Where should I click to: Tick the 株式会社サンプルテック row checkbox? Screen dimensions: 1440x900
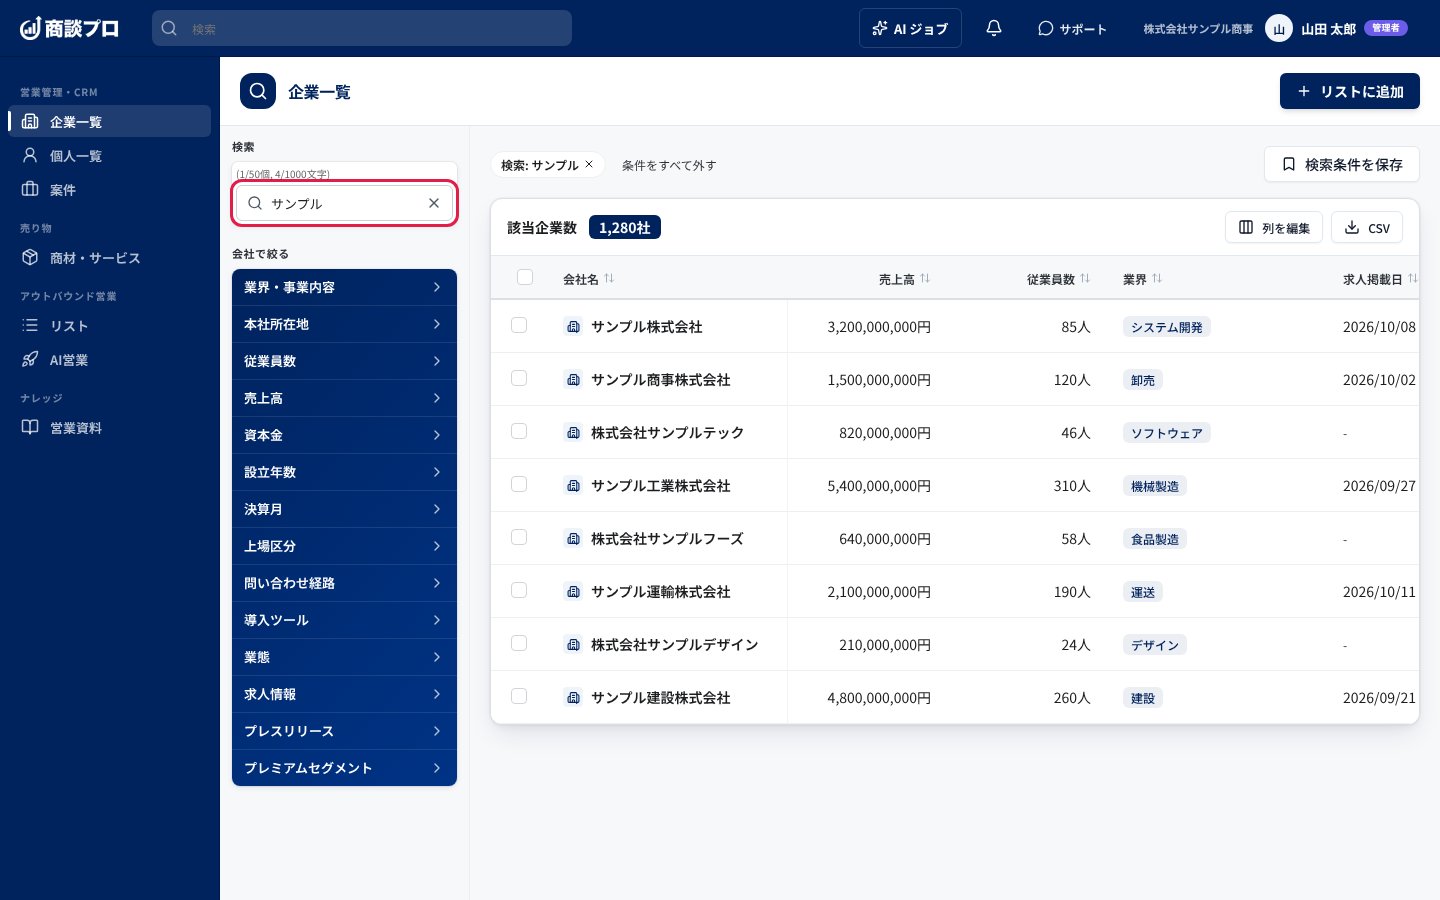[519, 431]
